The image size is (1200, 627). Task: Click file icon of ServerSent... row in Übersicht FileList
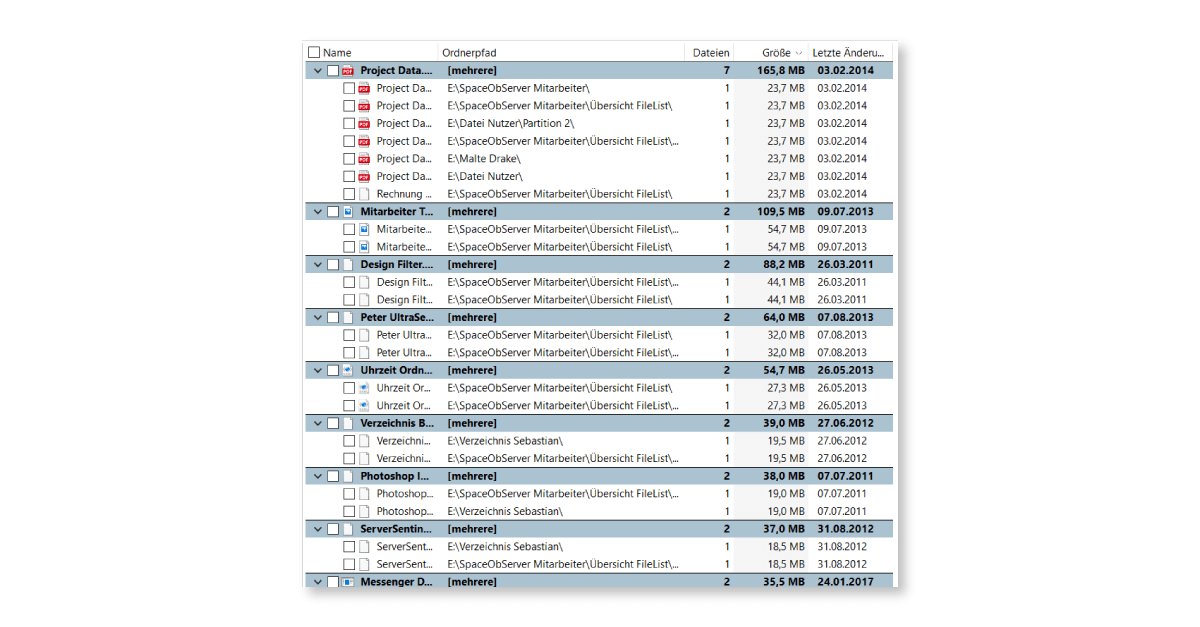364,565
